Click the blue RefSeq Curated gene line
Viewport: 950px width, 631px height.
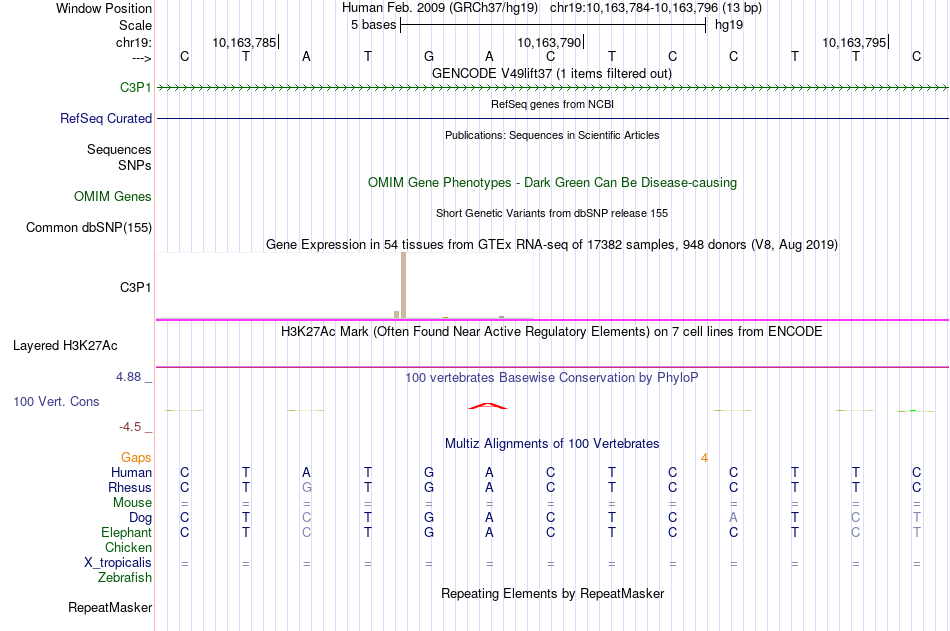[x=552, y=118]
